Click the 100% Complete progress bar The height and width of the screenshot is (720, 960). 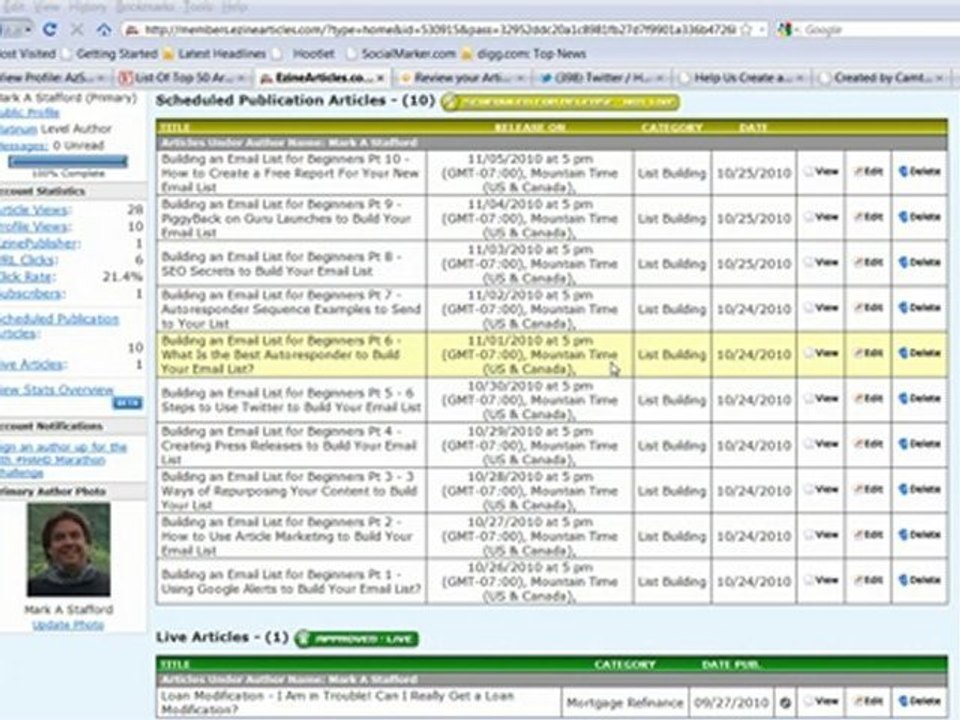click(x=67, y=162)
